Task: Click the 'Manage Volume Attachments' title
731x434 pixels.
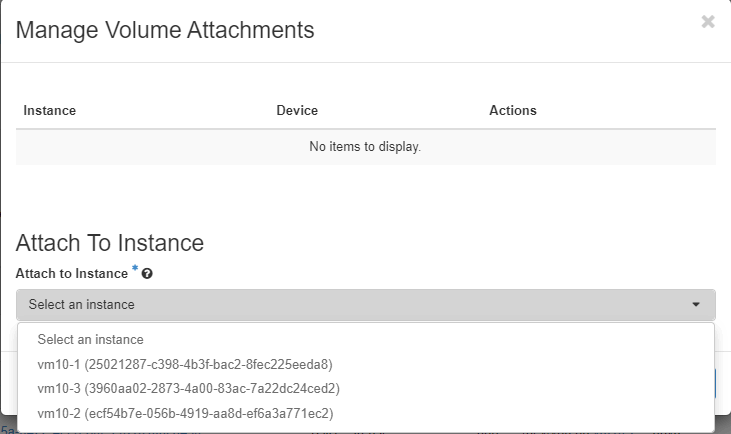Action: tap(165, 30)
